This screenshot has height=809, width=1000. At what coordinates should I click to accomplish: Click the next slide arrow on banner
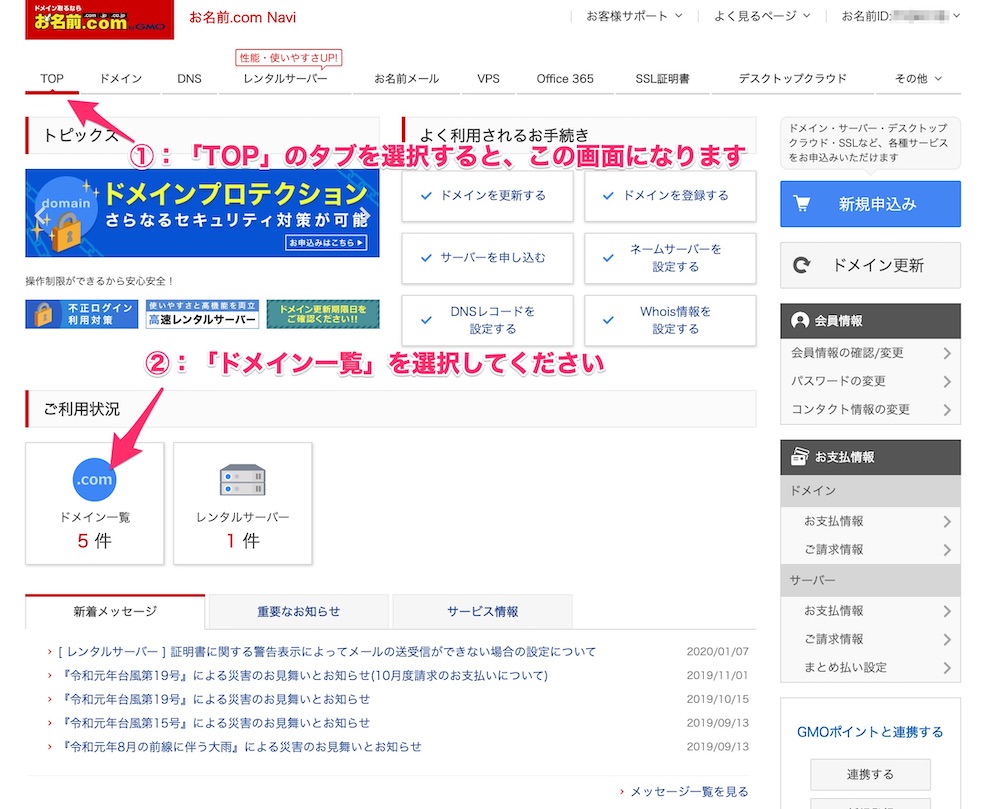click(x=364, y=215)
